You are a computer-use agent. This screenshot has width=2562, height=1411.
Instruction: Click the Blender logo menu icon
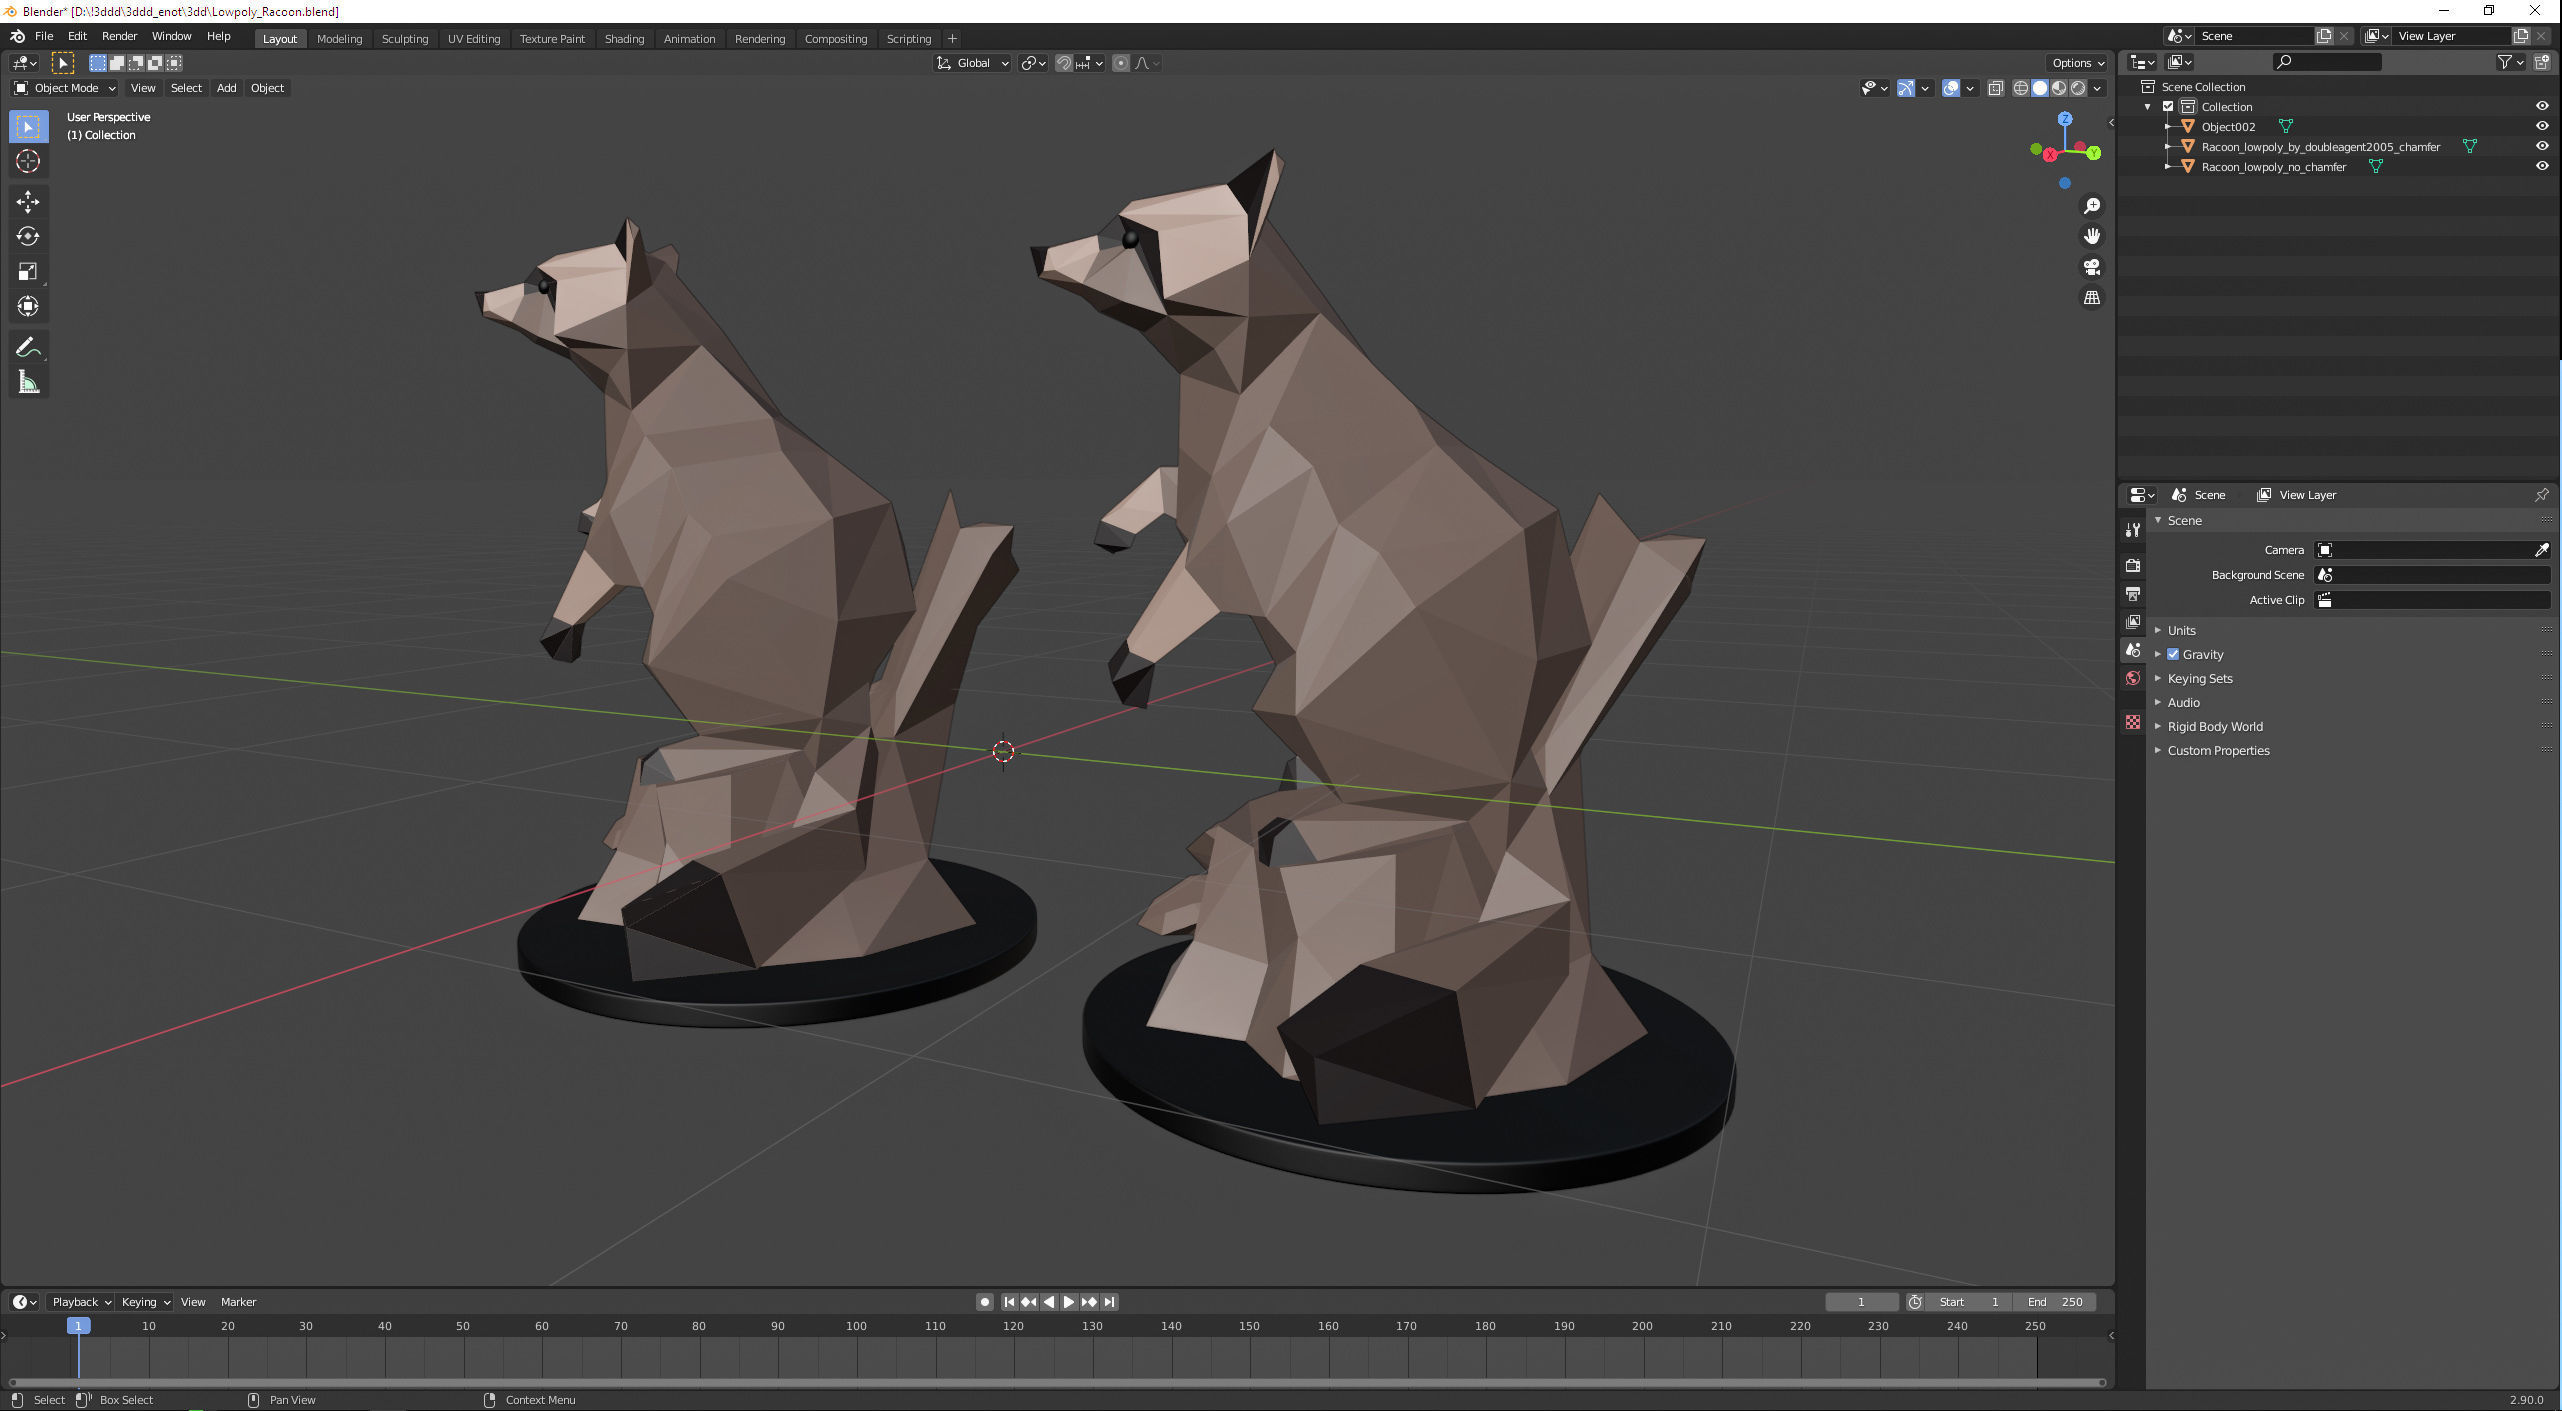(x=17, y=36)
